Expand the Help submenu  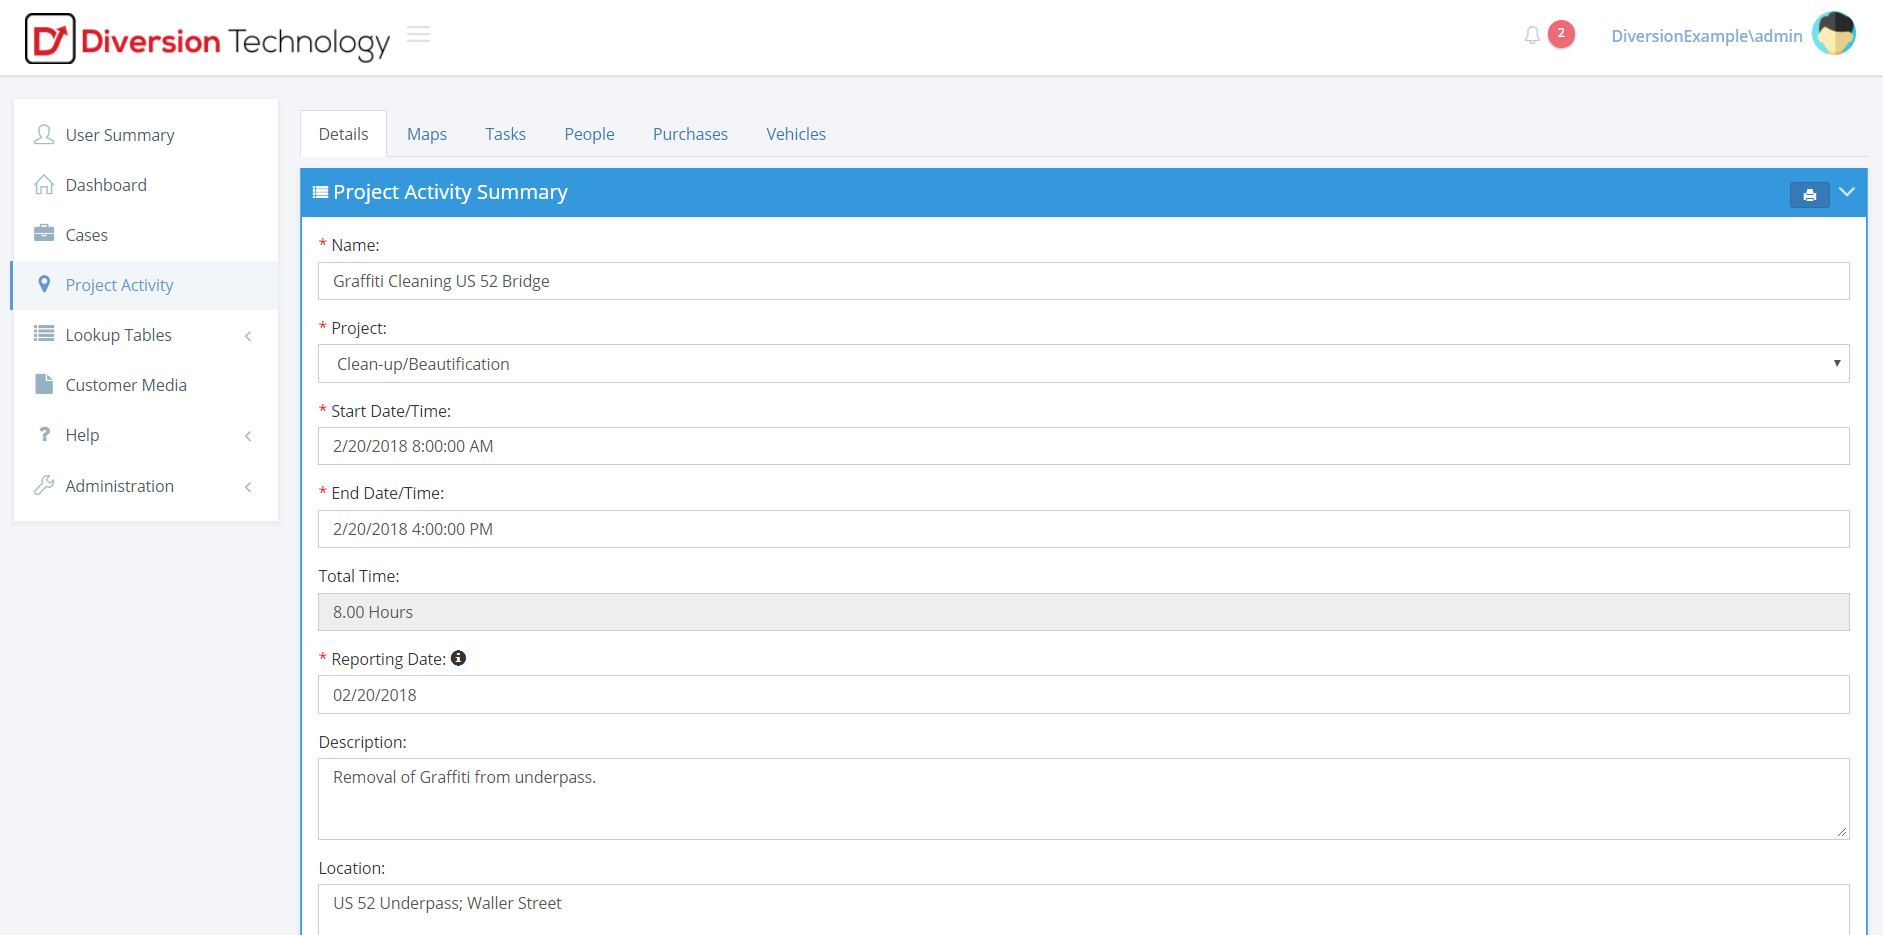tap(83, 435)
